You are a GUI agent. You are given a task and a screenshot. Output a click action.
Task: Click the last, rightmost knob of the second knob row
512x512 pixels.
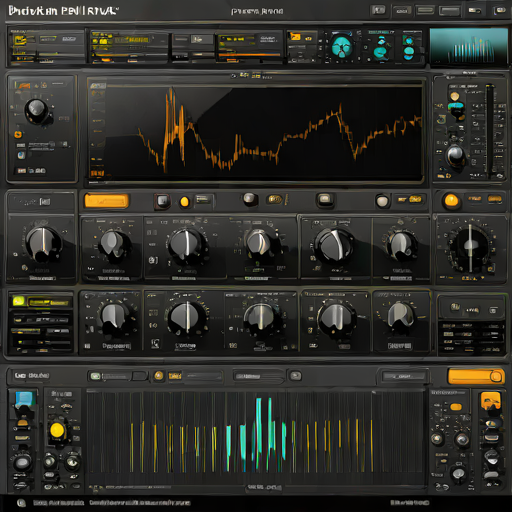pyautogui.click(x=401, y=316)
